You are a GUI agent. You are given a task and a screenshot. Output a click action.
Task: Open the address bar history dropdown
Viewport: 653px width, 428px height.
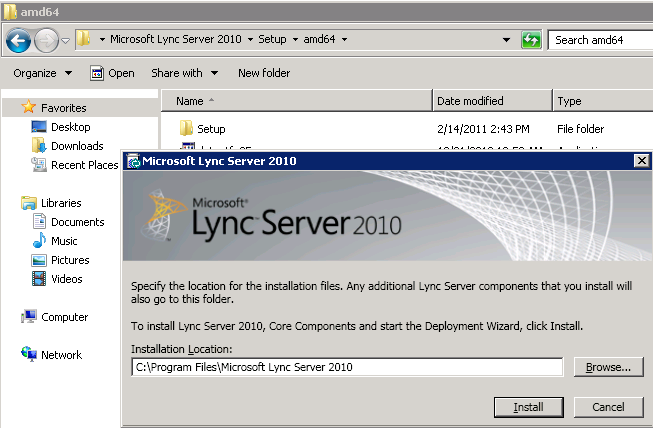pos(506,40)
